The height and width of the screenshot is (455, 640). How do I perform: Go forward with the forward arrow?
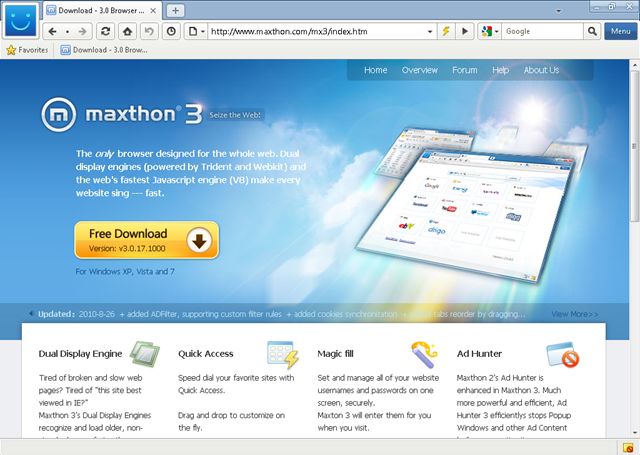(x=82, y=31)
